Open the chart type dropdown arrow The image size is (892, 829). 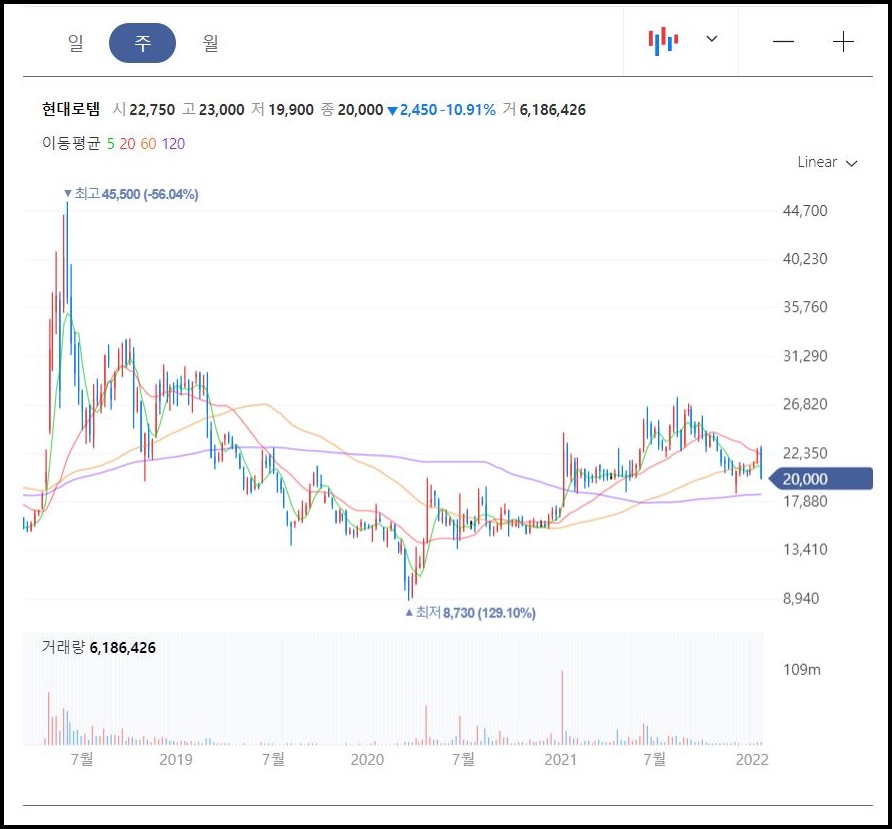pos(712,39)
